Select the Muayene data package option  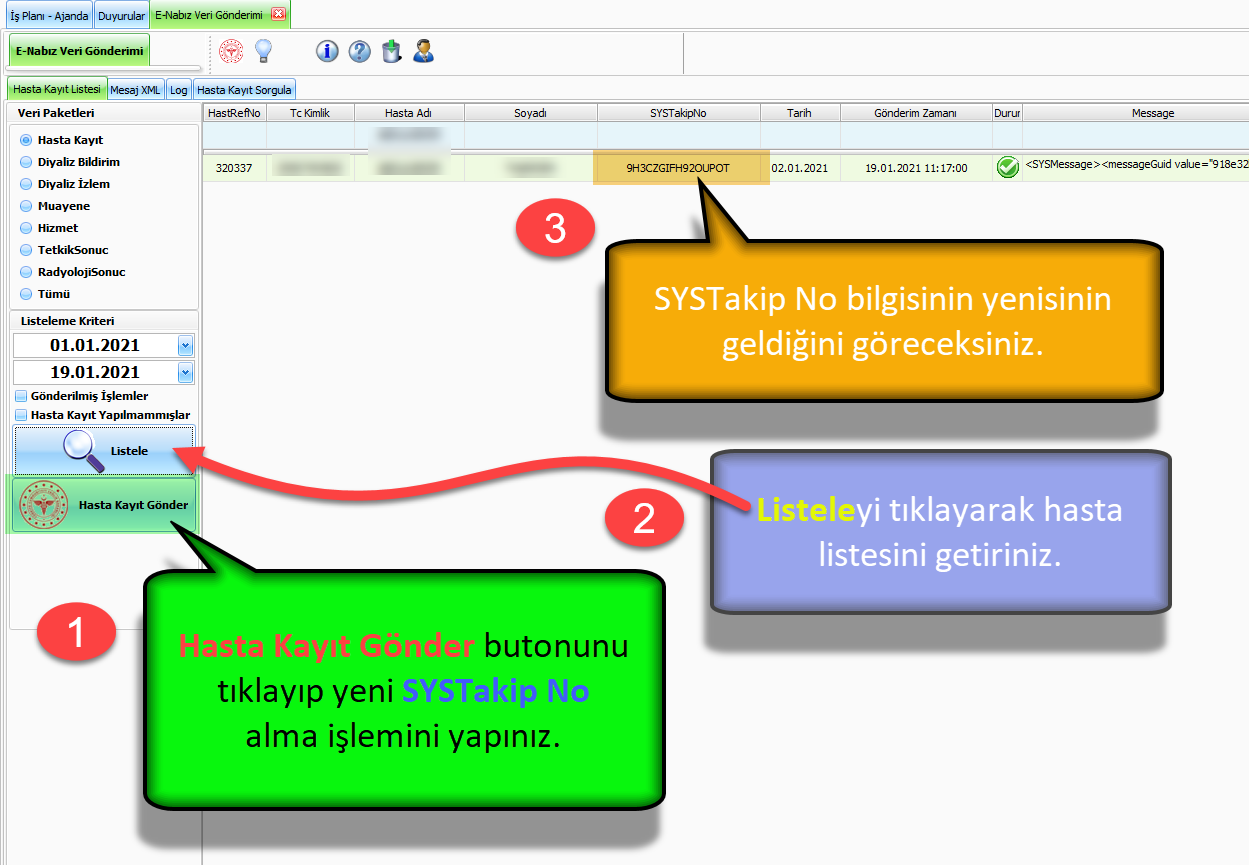26,206
